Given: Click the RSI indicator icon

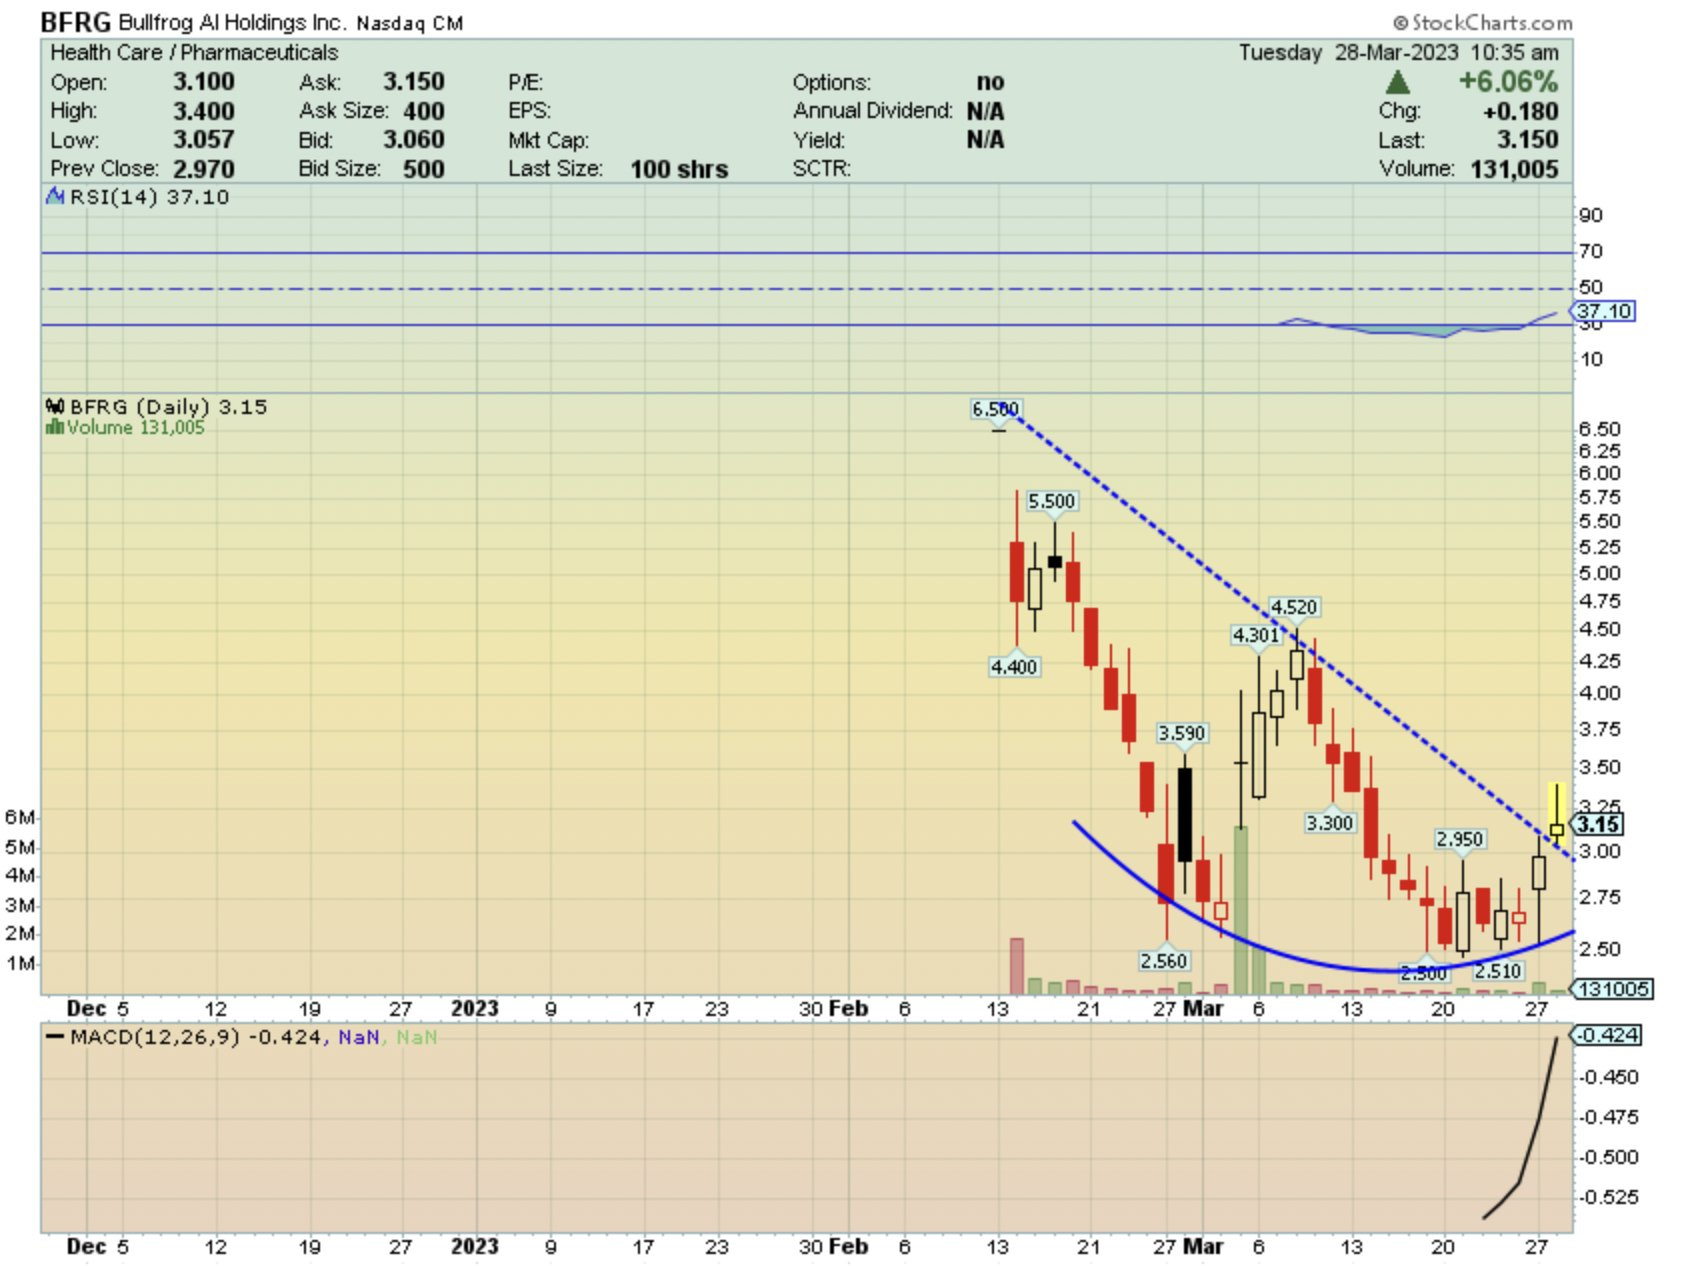Looking at the screenshot, I should [55, 197].
